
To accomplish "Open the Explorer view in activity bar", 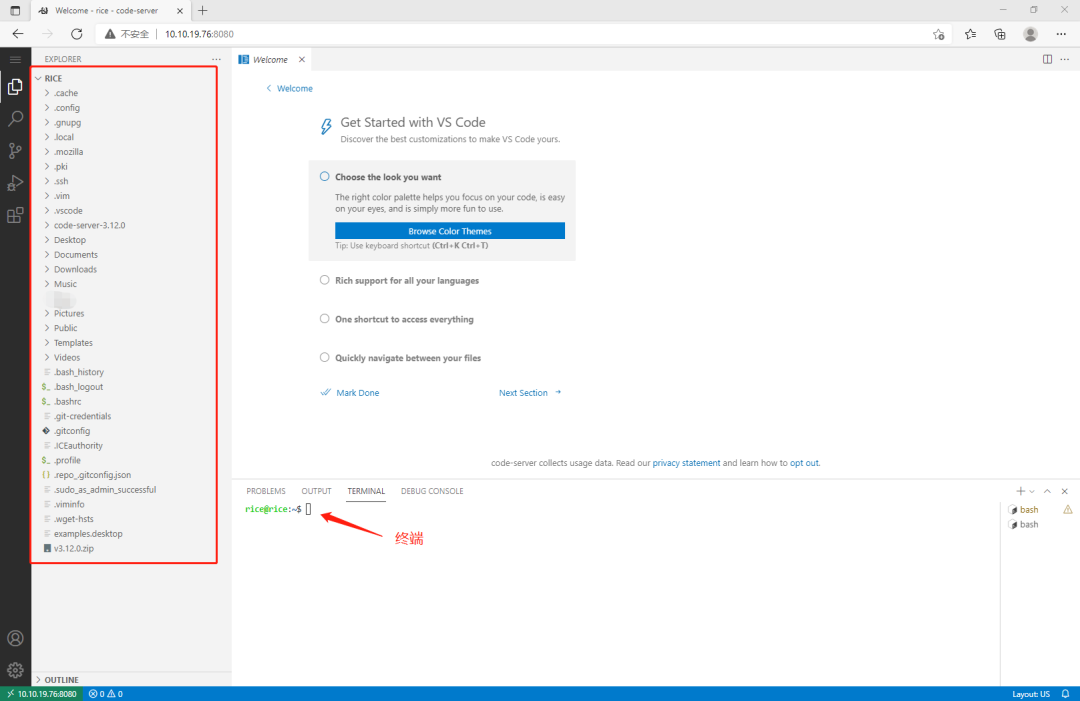I will pos(15,87).
